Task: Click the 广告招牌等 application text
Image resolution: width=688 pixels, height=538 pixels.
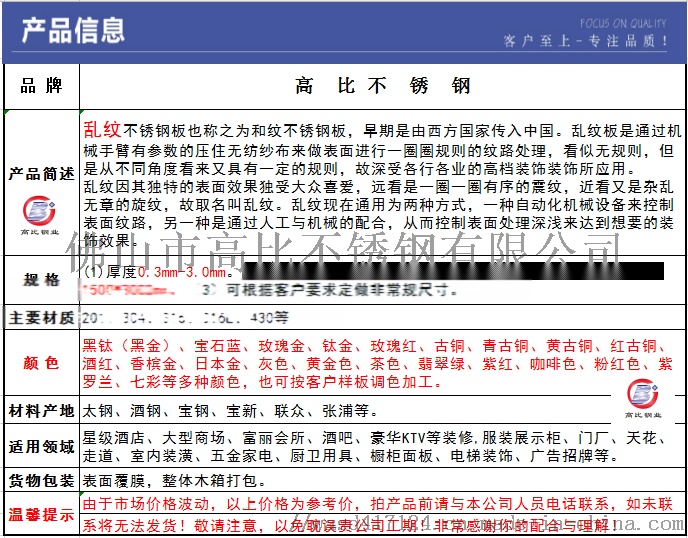Action: pos(570,456)
